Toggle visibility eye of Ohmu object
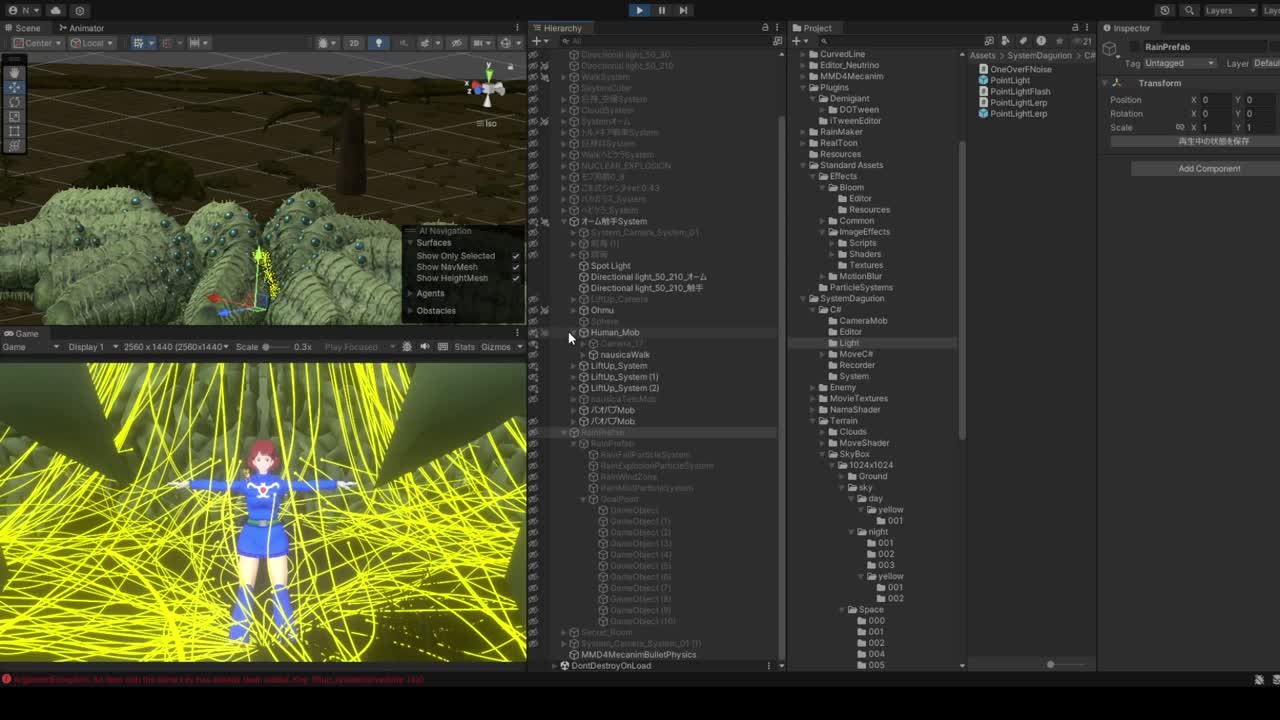Viewport: 1280px width, 720px height. coord(533,310)
